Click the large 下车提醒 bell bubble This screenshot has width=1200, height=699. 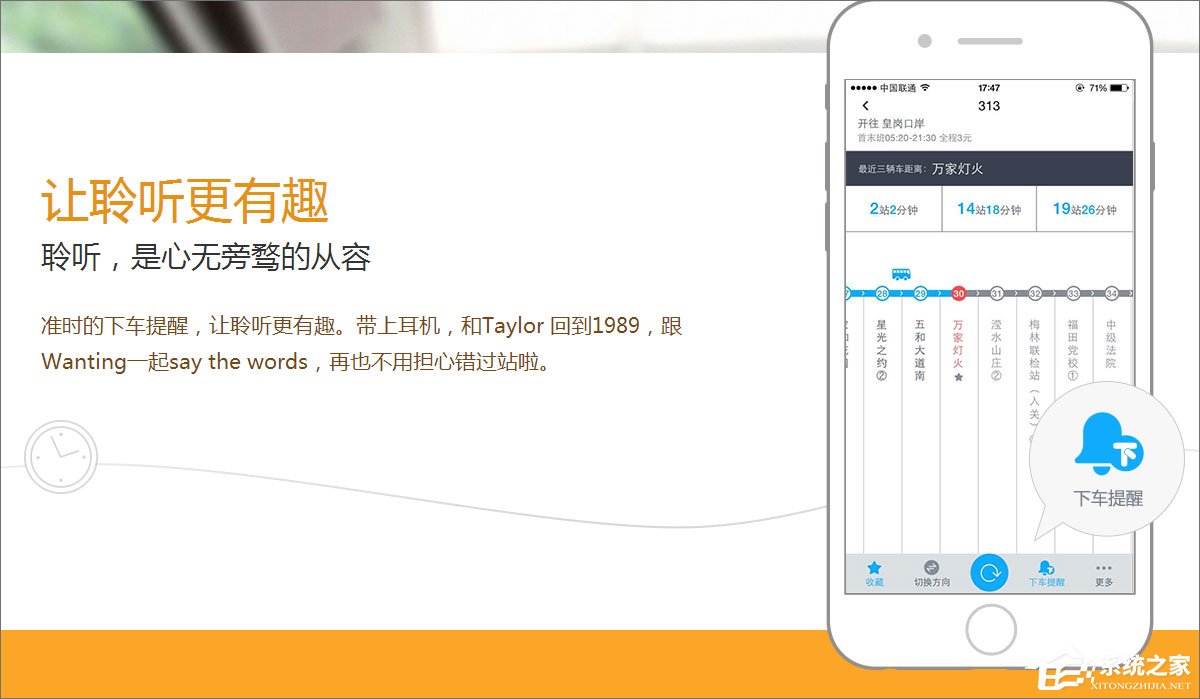pos(1108,458)
